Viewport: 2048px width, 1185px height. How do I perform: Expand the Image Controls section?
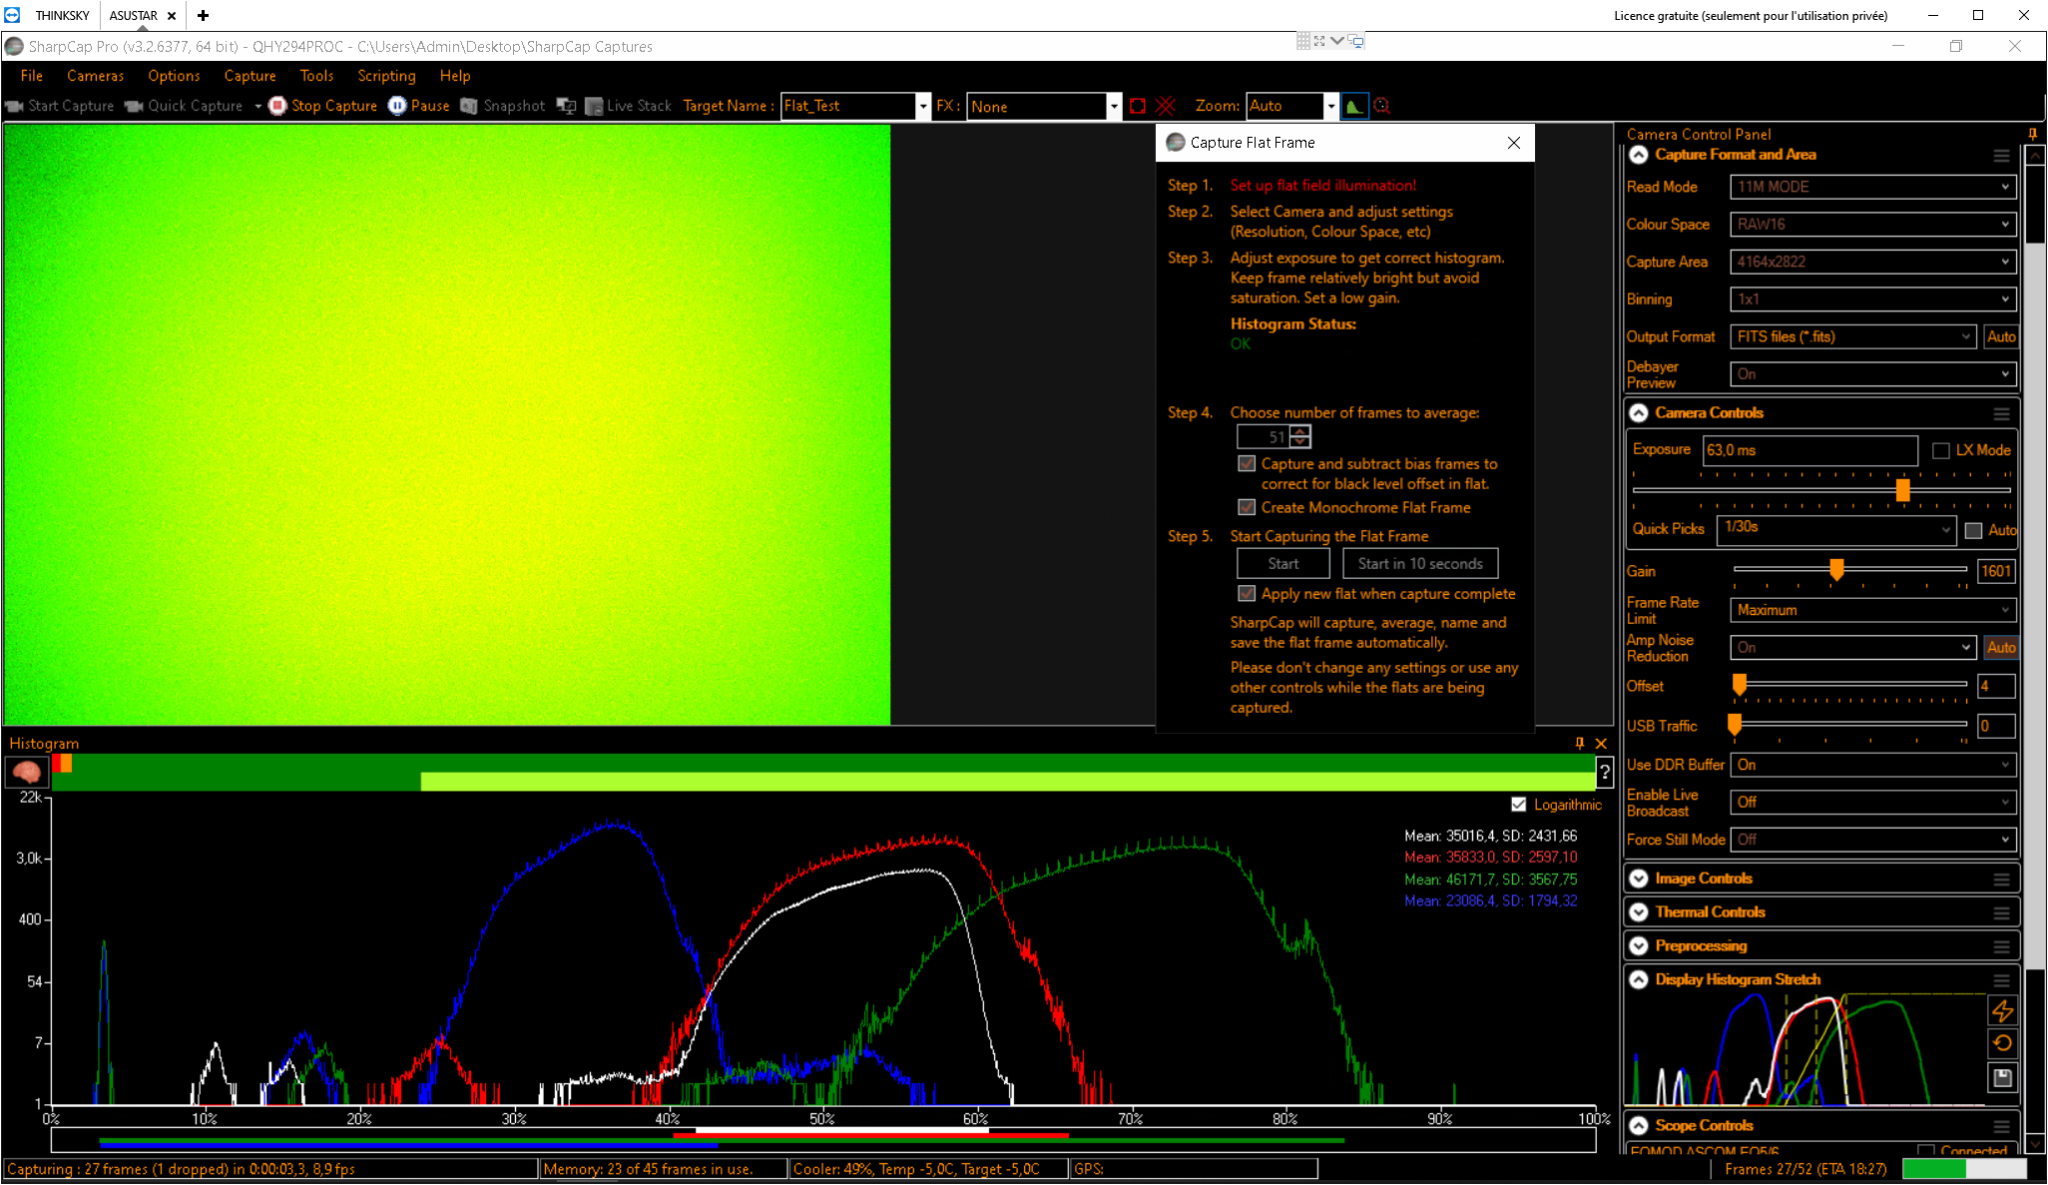click(x=1638, y=879)
